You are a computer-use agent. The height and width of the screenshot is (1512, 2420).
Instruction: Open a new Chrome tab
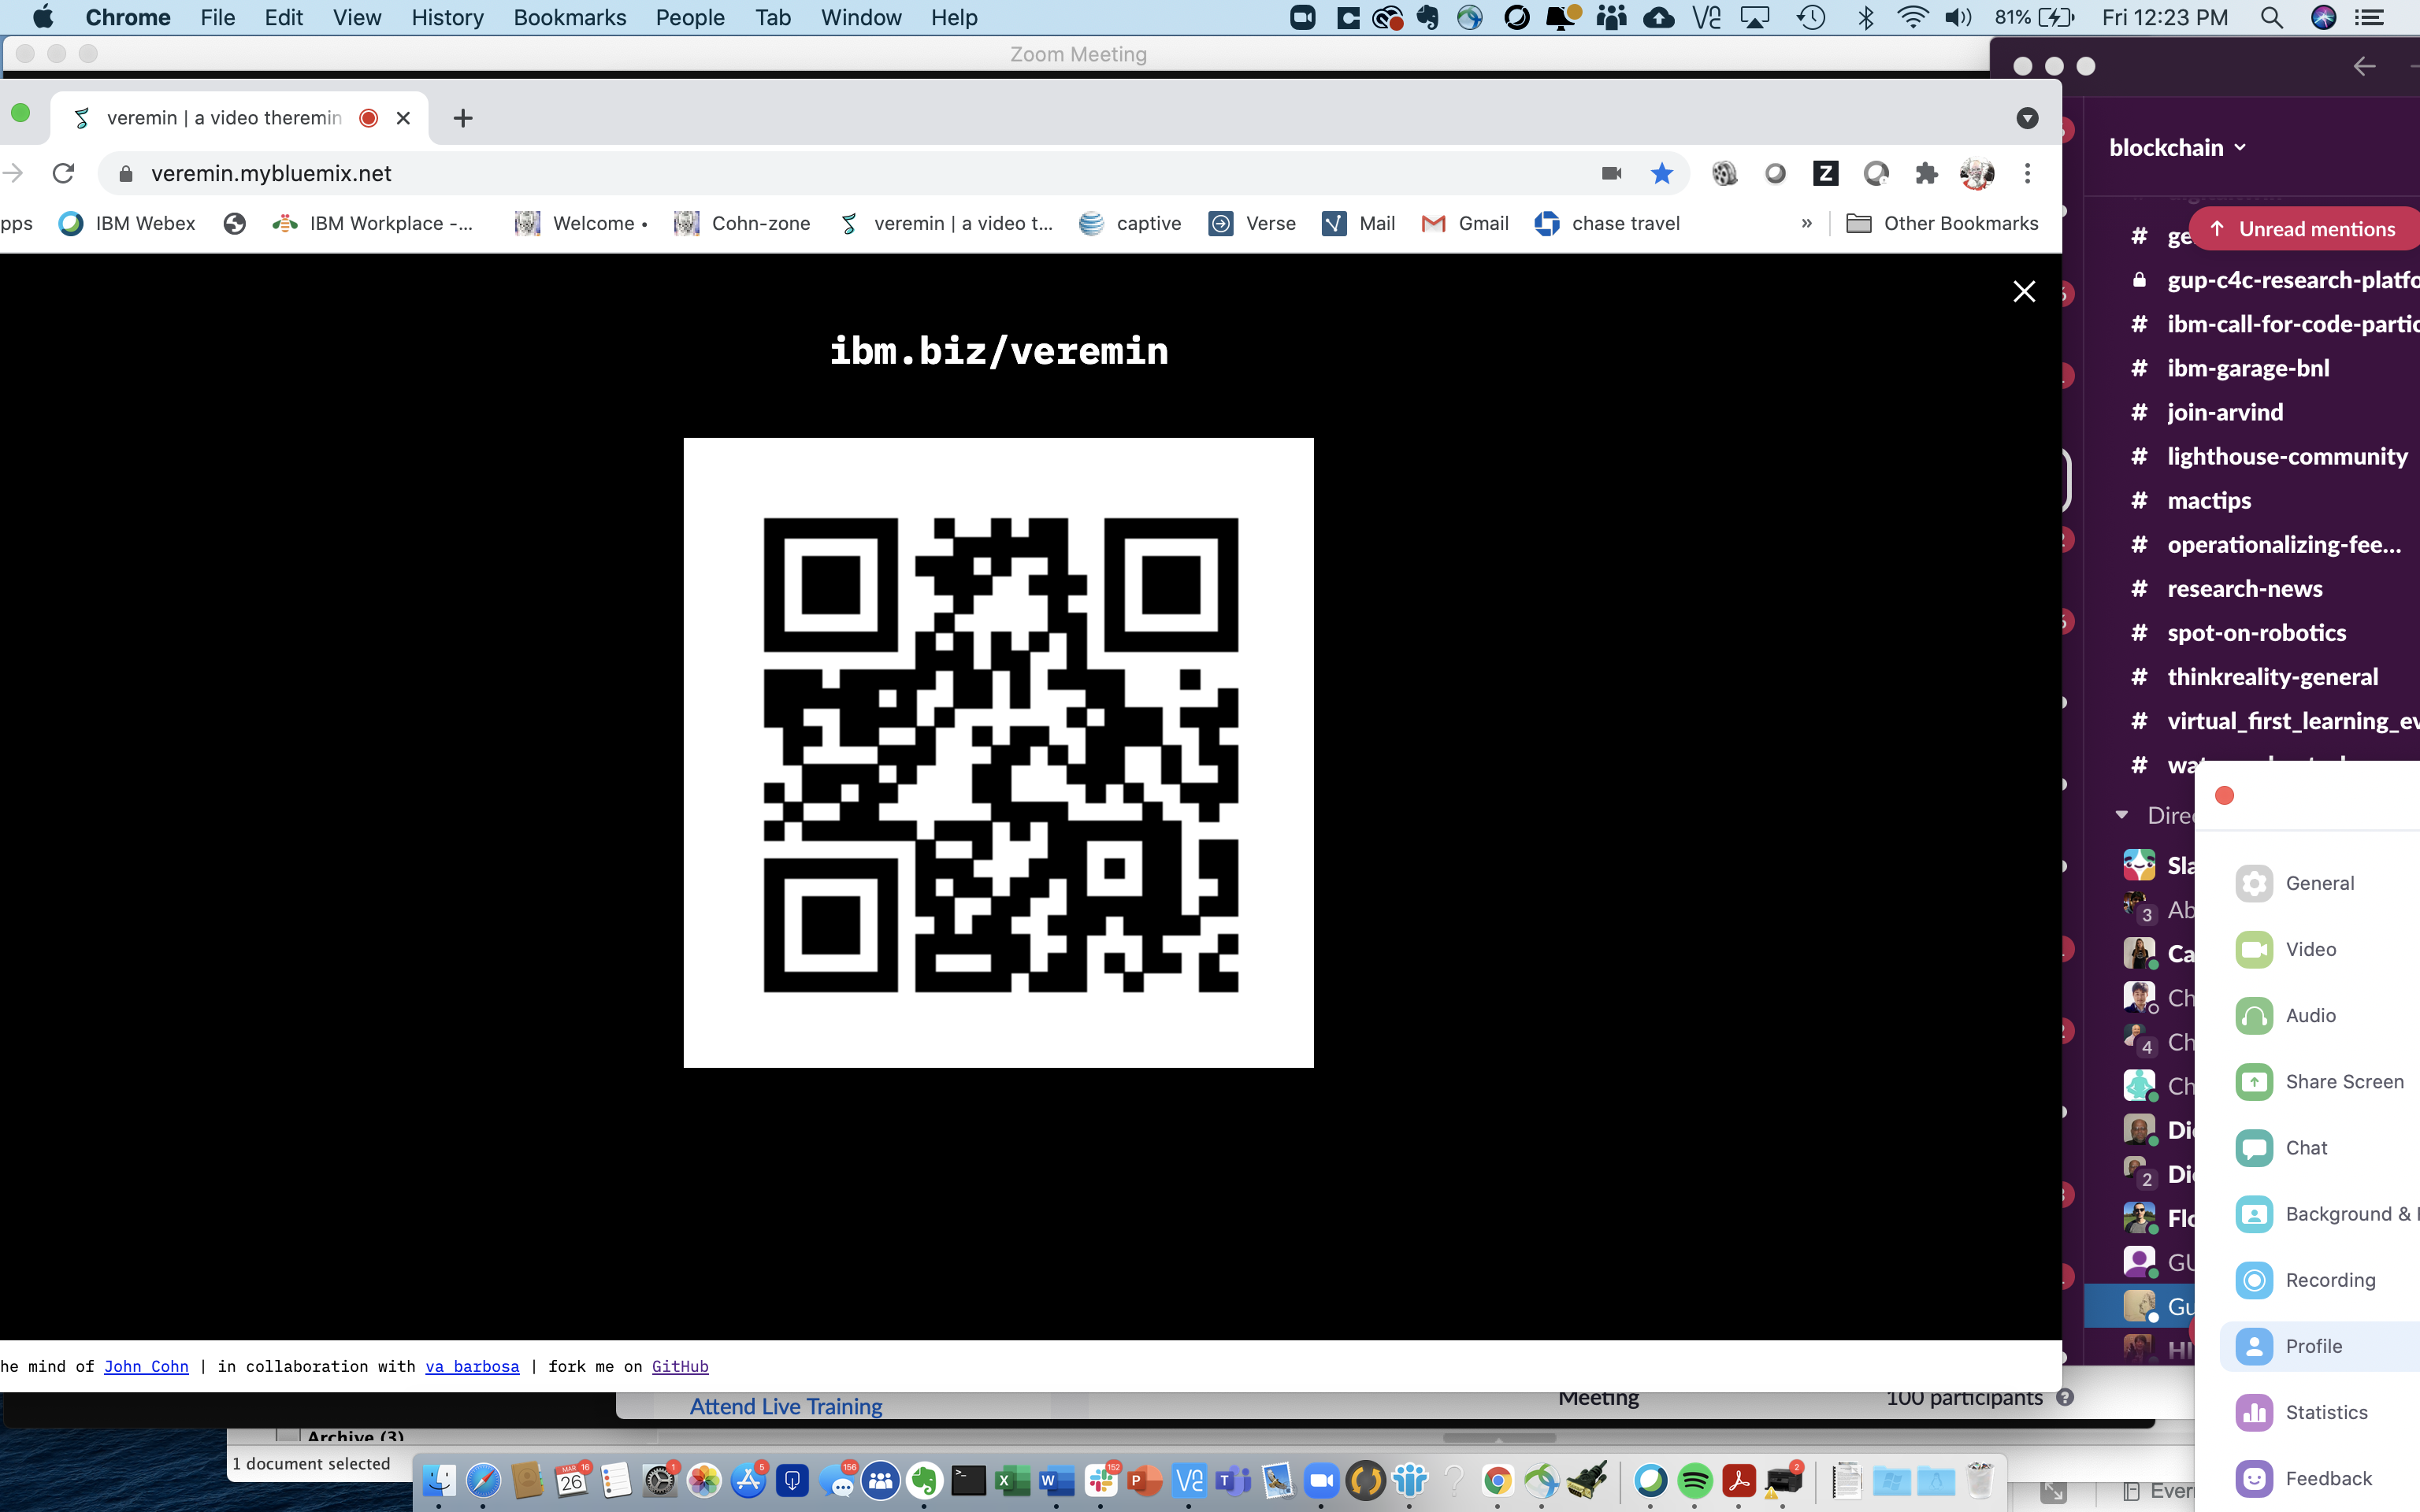(x=462, y=118)
